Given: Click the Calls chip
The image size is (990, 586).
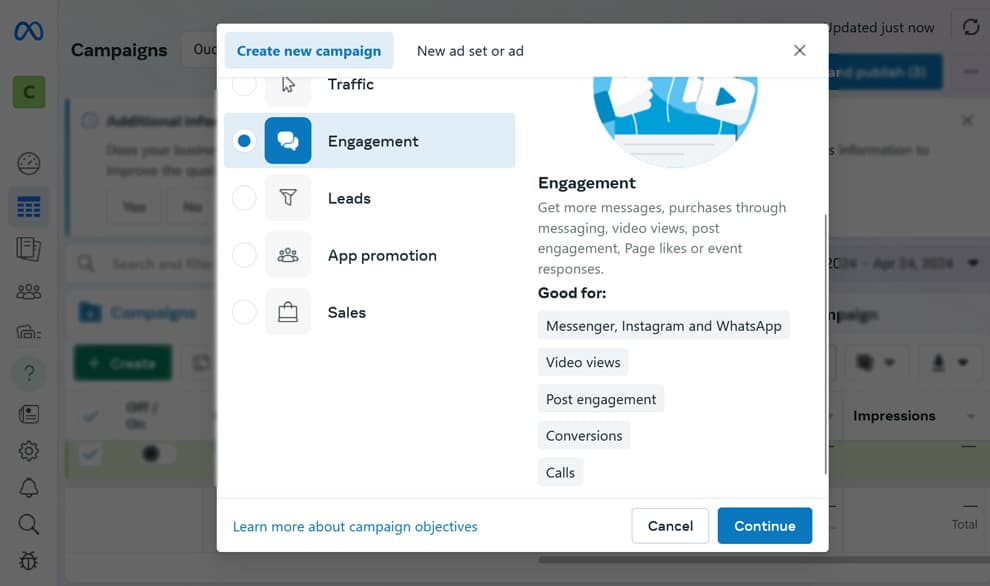Looking at the screenshot, I should coord(560,472).
